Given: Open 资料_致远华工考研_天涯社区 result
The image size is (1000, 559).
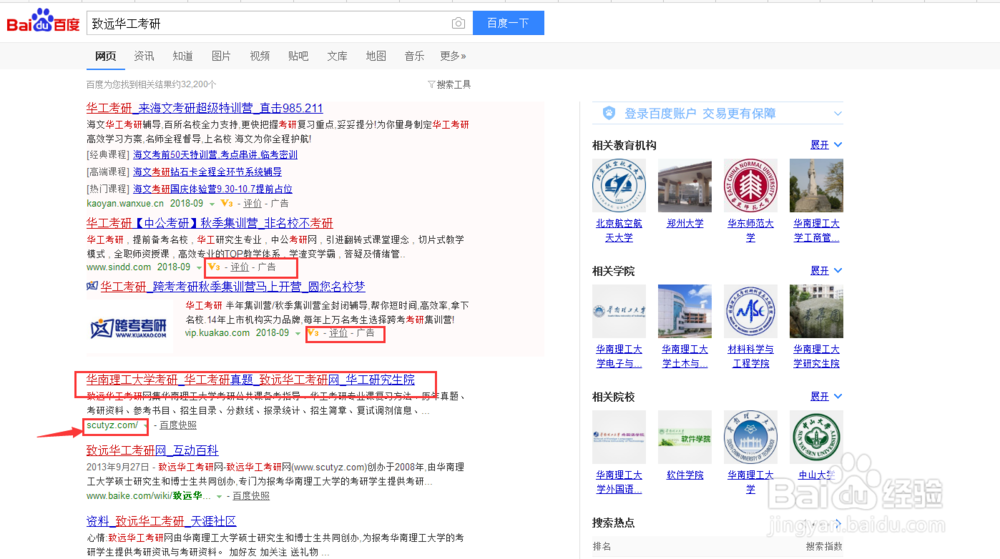Looking at the screenshot, I should click(x=161, y=521).
